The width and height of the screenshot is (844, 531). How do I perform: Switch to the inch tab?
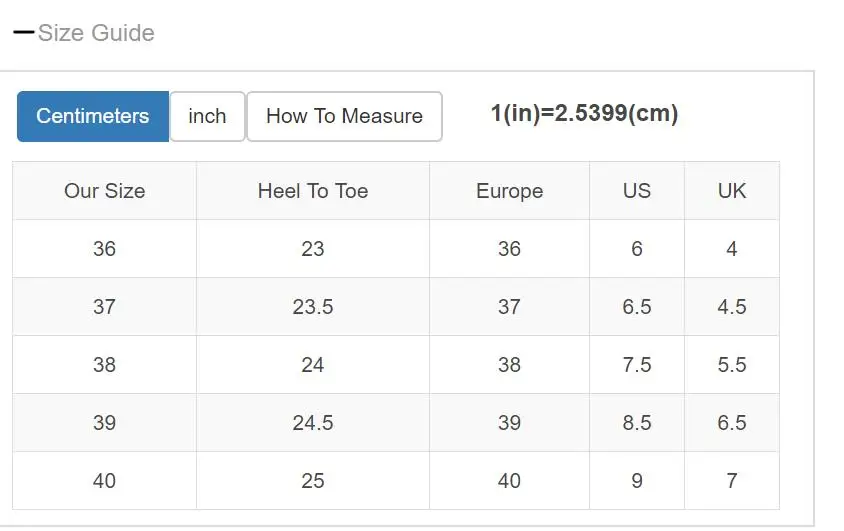click(x=207, y=116)
